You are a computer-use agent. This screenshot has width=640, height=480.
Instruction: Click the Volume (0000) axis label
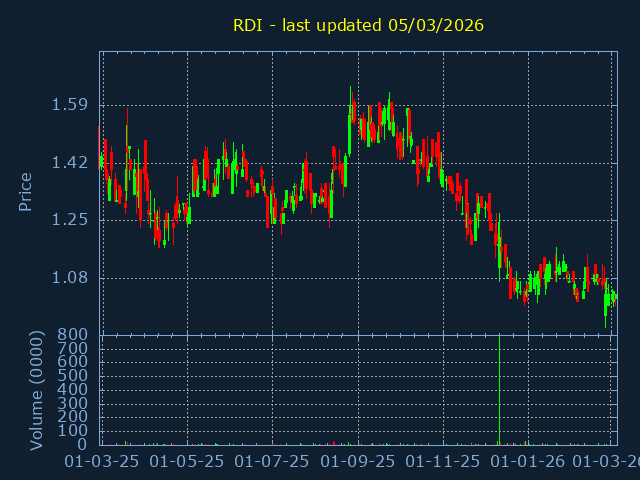[37, 392]
